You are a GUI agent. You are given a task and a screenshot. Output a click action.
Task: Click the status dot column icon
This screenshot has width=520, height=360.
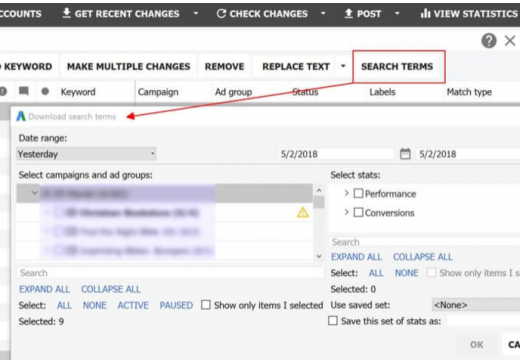pyautogui.click(x=45, y=91)
